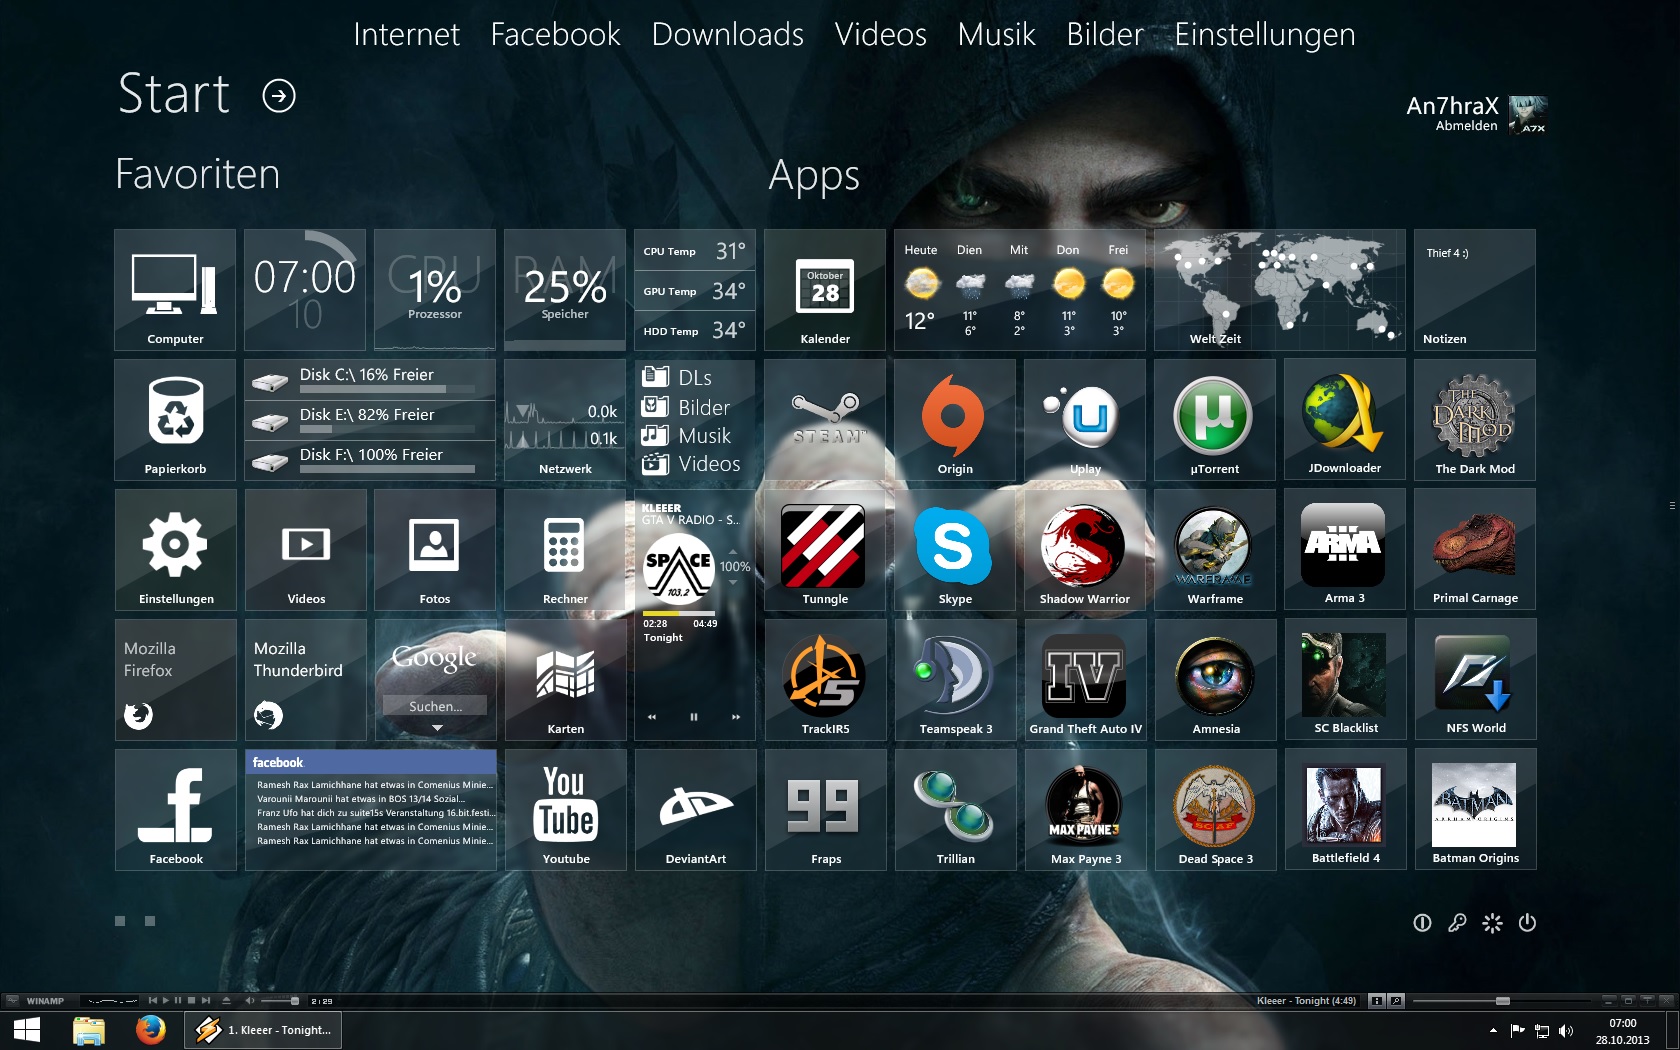Open the TrackIR5 tile
This screenshot has width=1680, height=1050.
825,680
